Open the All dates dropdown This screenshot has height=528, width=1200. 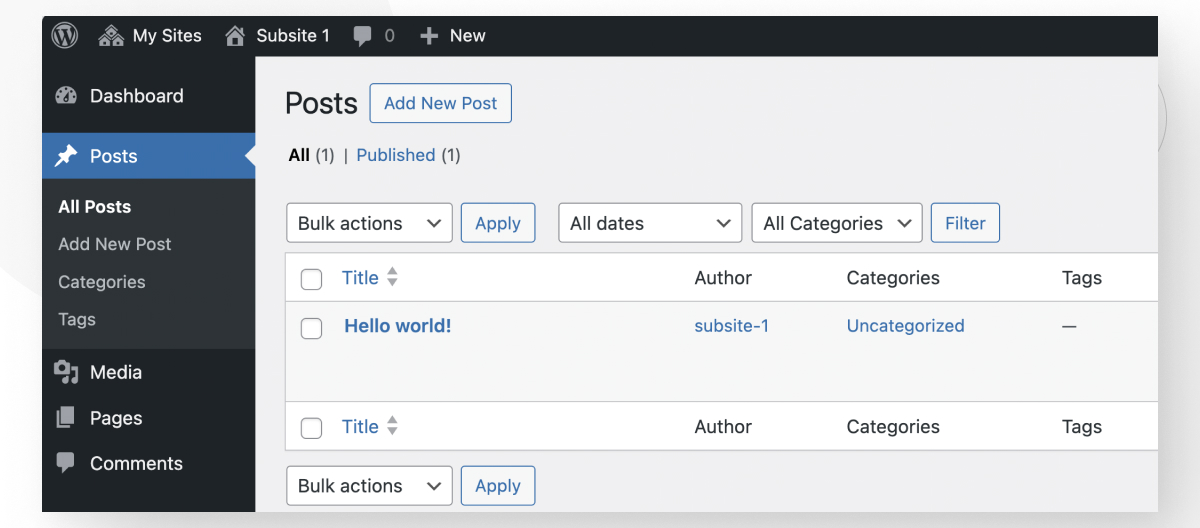coord(650,223)
